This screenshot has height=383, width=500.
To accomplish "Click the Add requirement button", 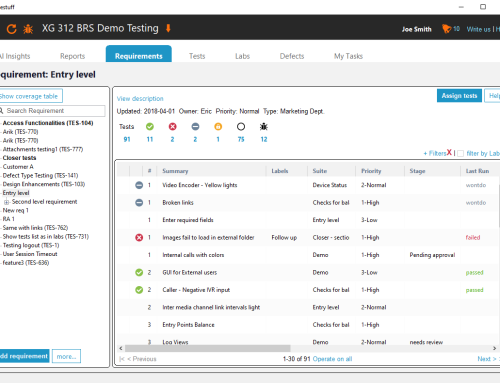I will tap(24, 356).
